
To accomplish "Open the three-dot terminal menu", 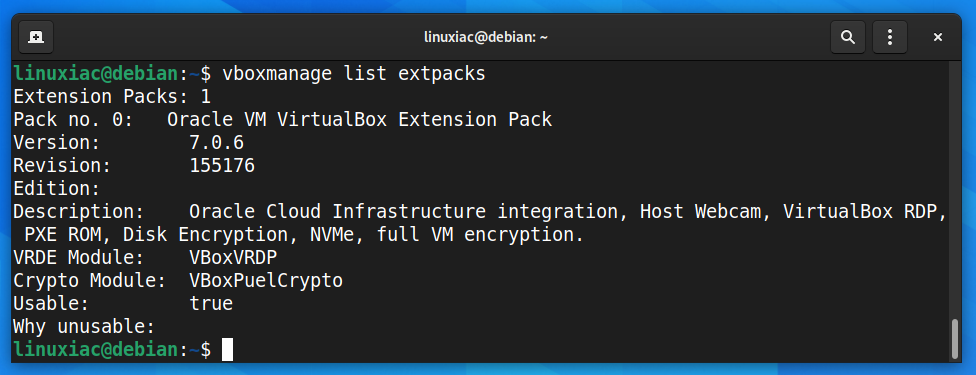I will tap(889, 37).
